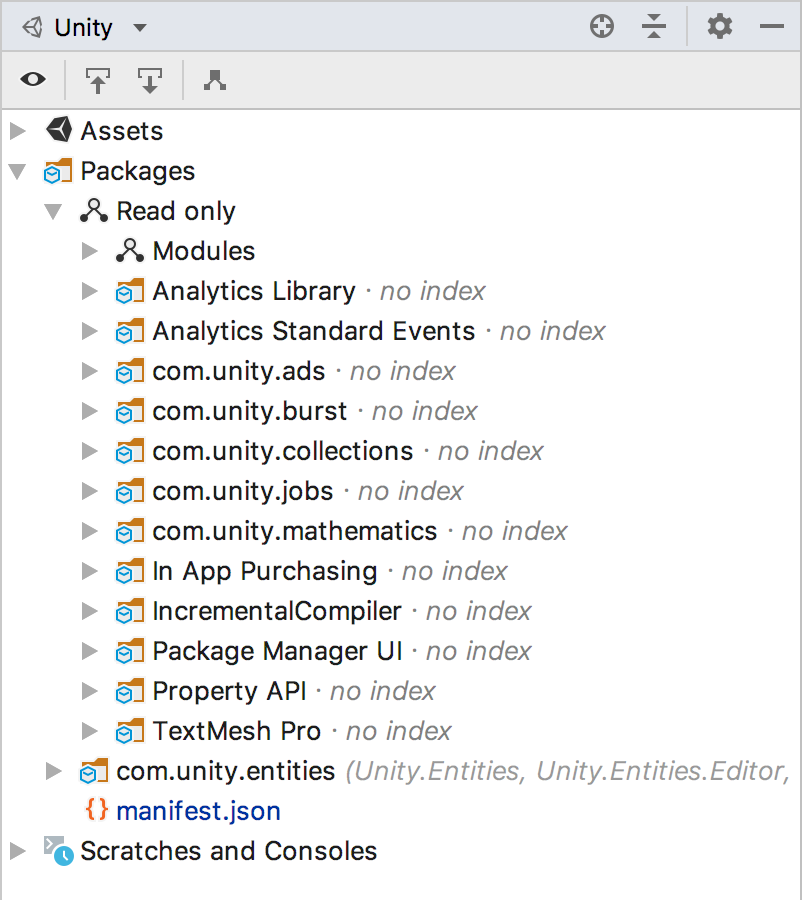Click the com.unity.collections package icon
The width and height of the screenshot is (802, 900).
pyautogui.click(x=130, y=451)
